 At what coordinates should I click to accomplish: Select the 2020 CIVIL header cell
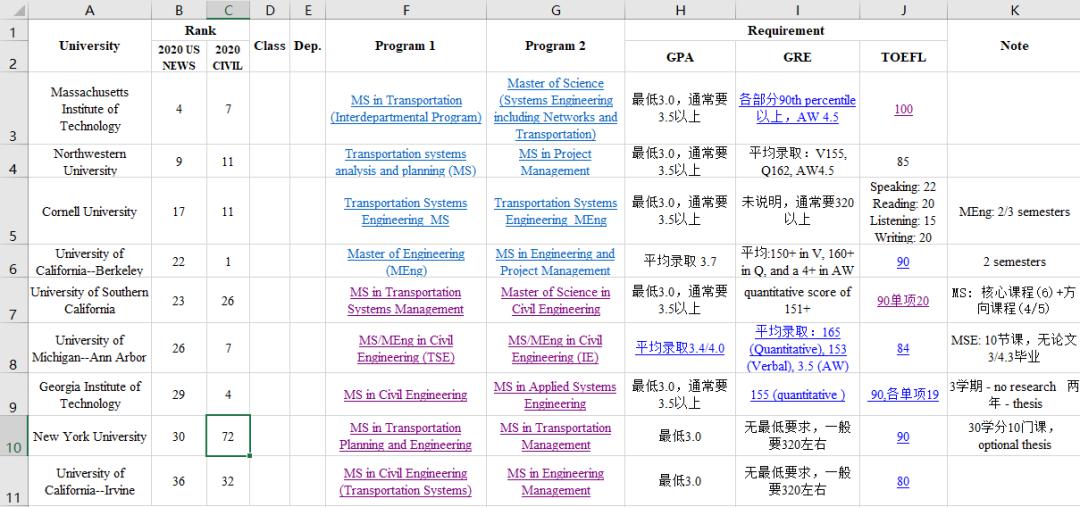228,56
